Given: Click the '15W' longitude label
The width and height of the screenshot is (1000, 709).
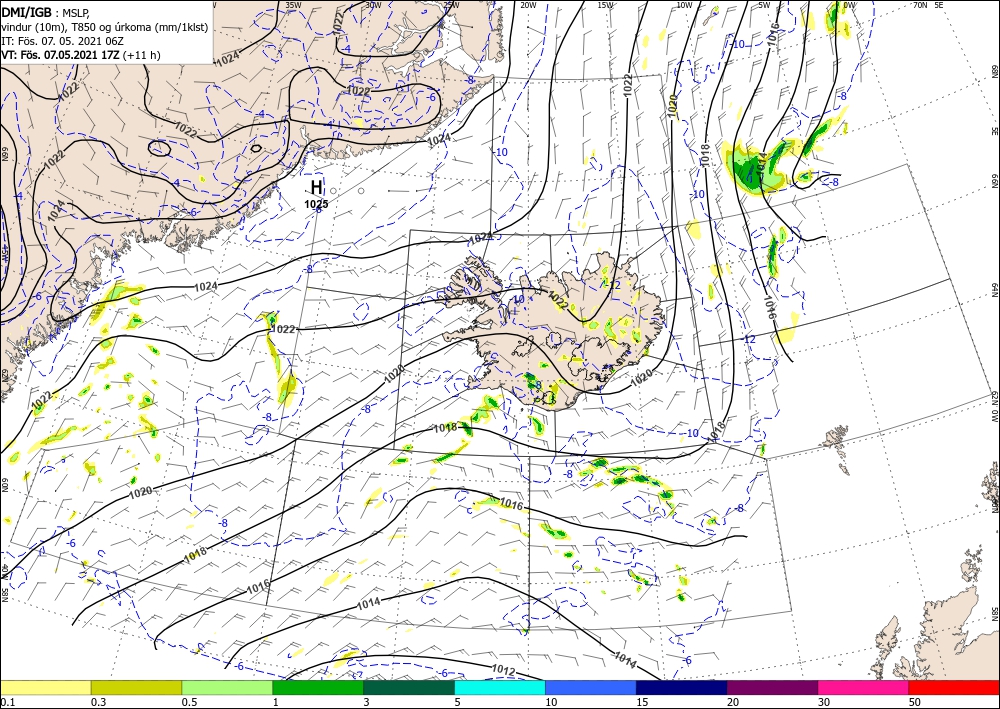Looking at the screenshot, I should pos(606,5).
